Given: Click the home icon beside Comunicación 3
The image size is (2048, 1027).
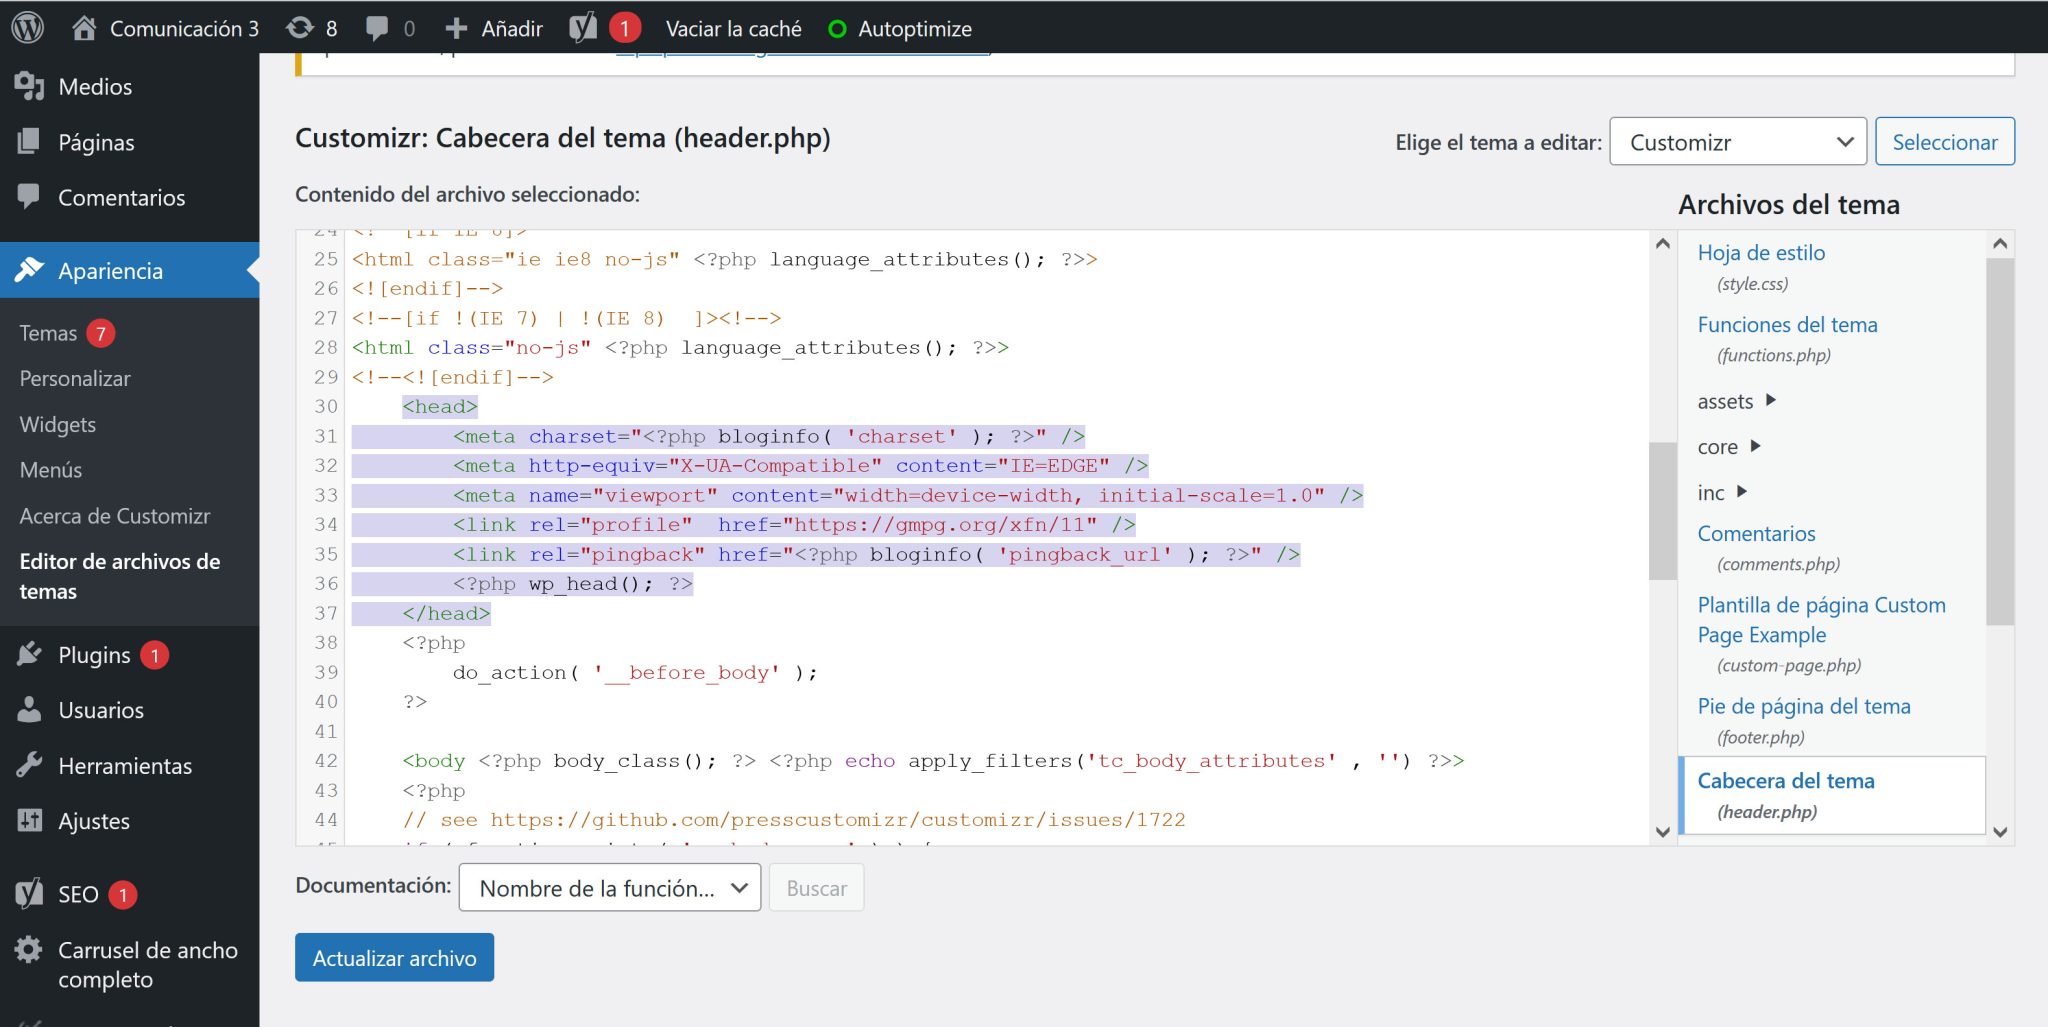Looking at the screenshot, I should pyautogui.click(x=84, y=28).
